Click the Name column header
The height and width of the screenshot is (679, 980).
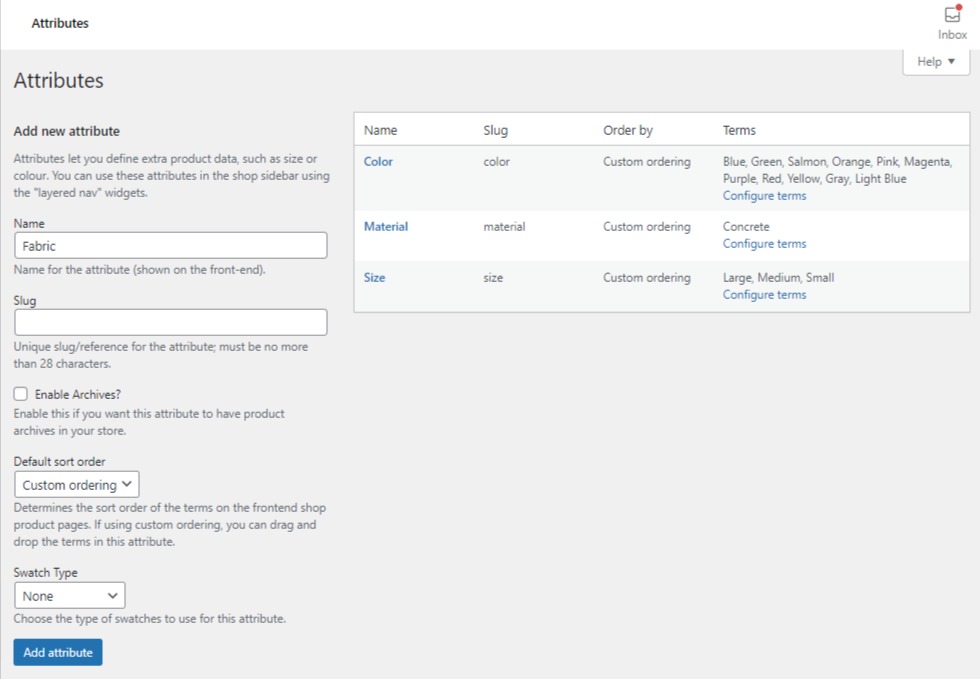point(380,130)
